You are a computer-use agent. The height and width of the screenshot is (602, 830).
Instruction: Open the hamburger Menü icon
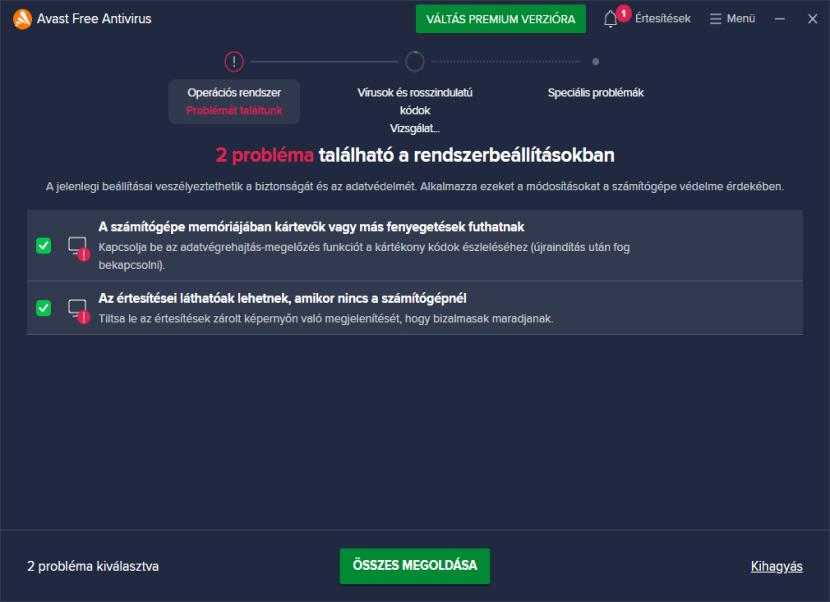pos(715,19)
